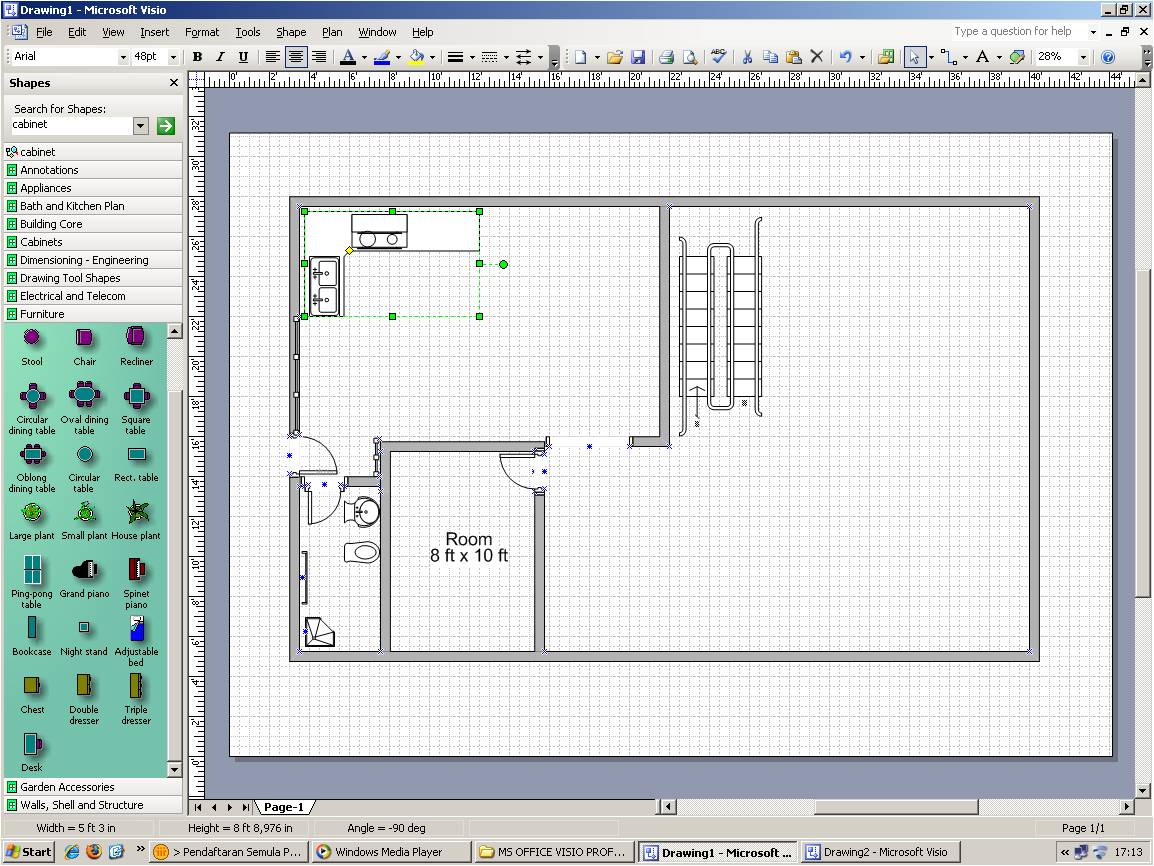This screenshot has width=1154, height=866.
Task: Open Windows Media Player from taskbar
Action: pyautogui.click(x=391, y=852)
